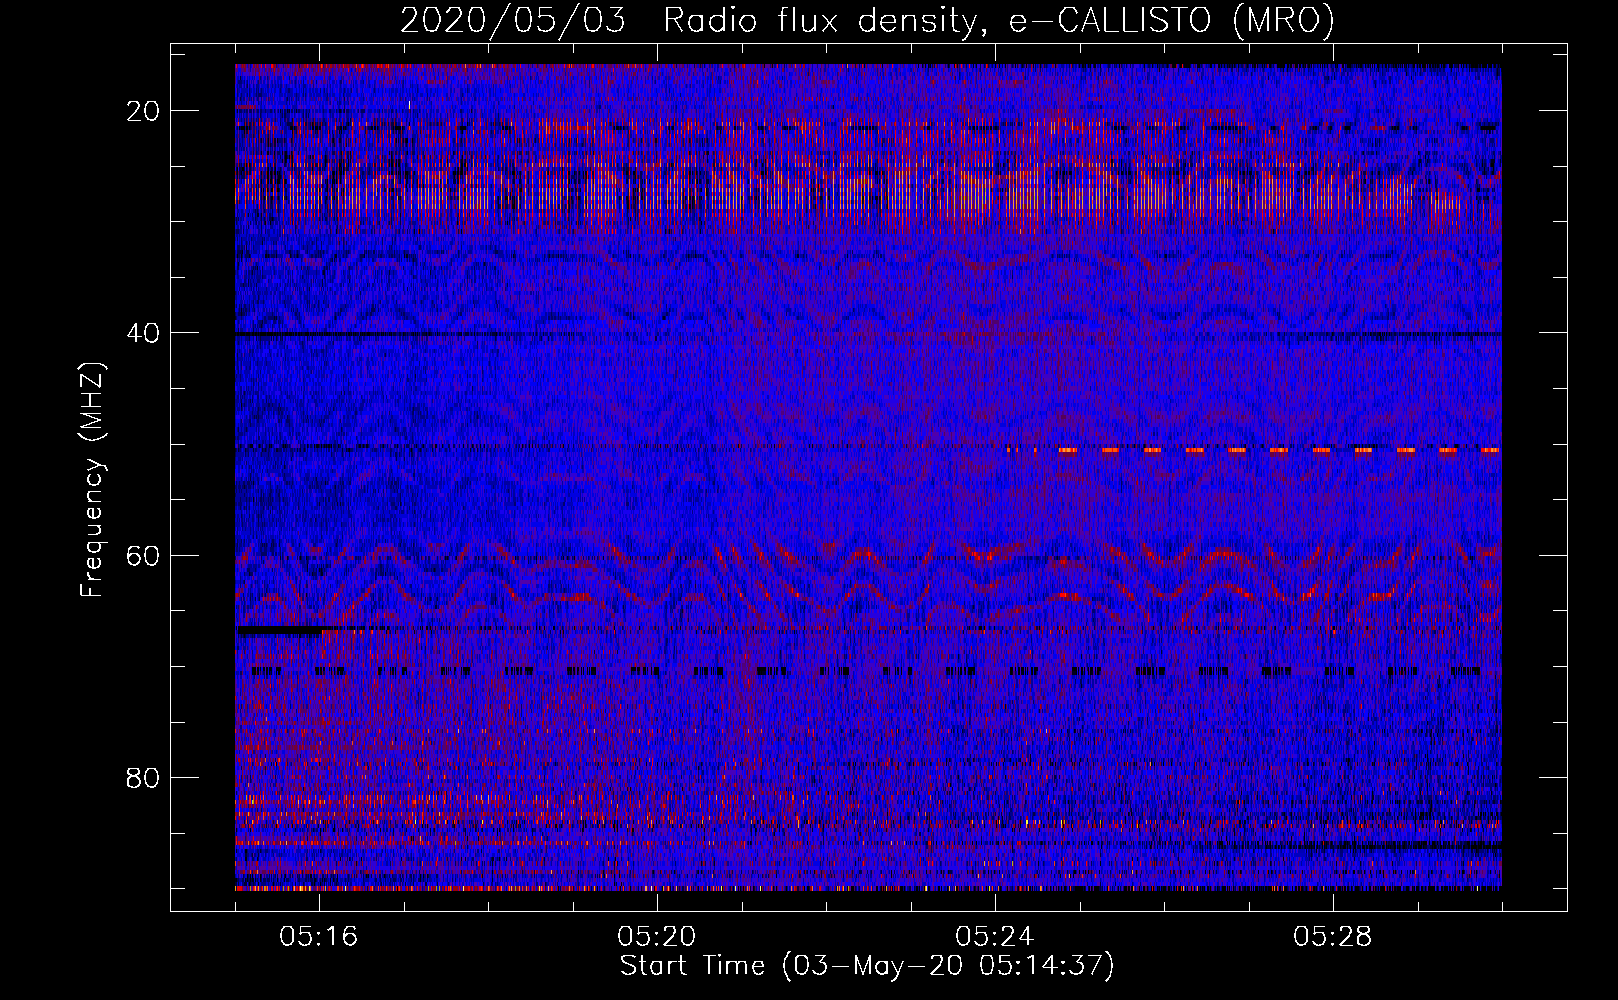Select the 05:24 time tick label

[995, 937]
